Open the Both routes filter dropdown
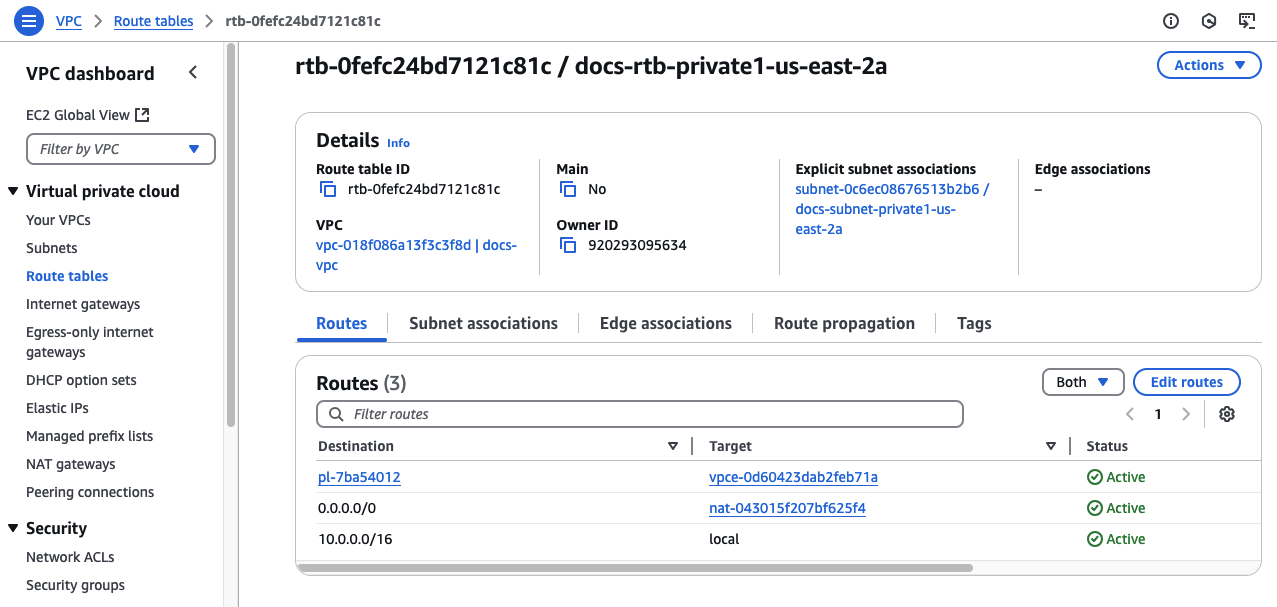Image resolution: width=1277 pixels, height=607 pixels. click(x=1082, y=381)
